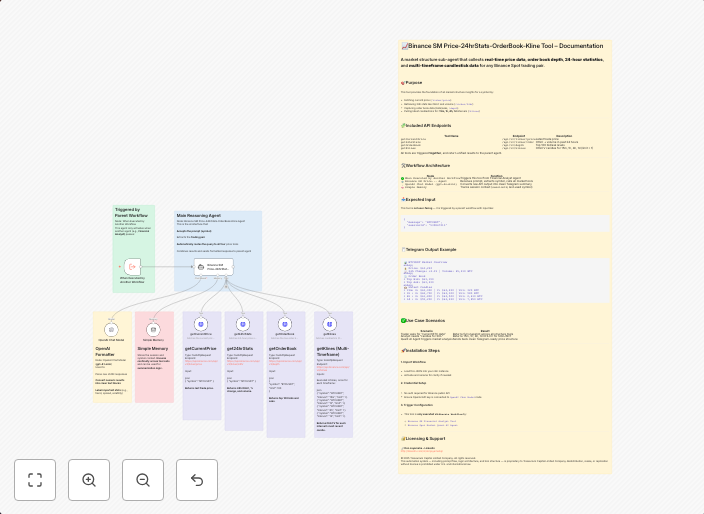Open the get24hrStats tool node
The height and width of the screenshot is (514, 704).
[x=243, y=325]
